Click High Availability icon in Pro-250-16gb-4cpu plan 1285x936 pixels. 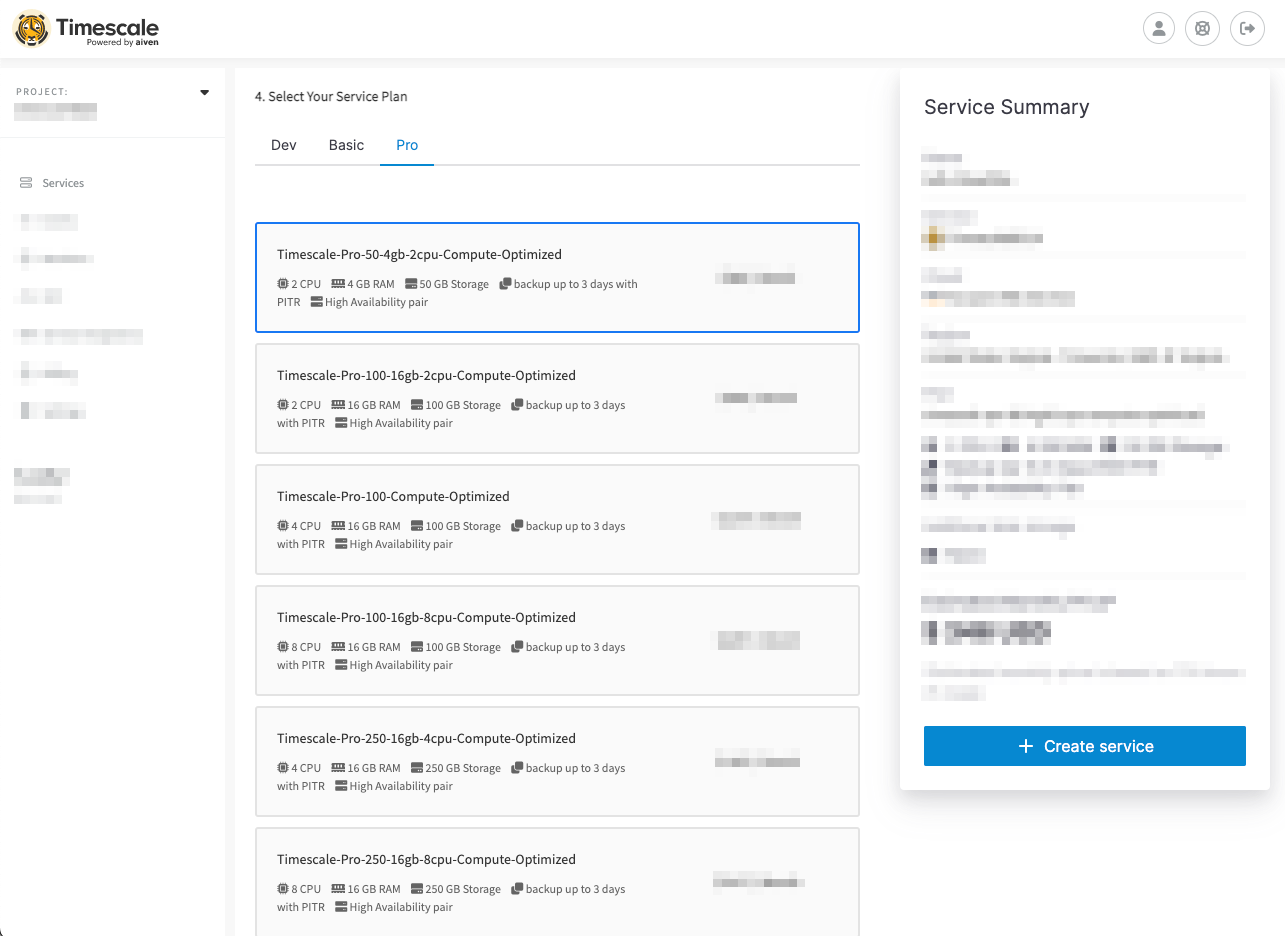pyautogui.click(x=341, y=786)
